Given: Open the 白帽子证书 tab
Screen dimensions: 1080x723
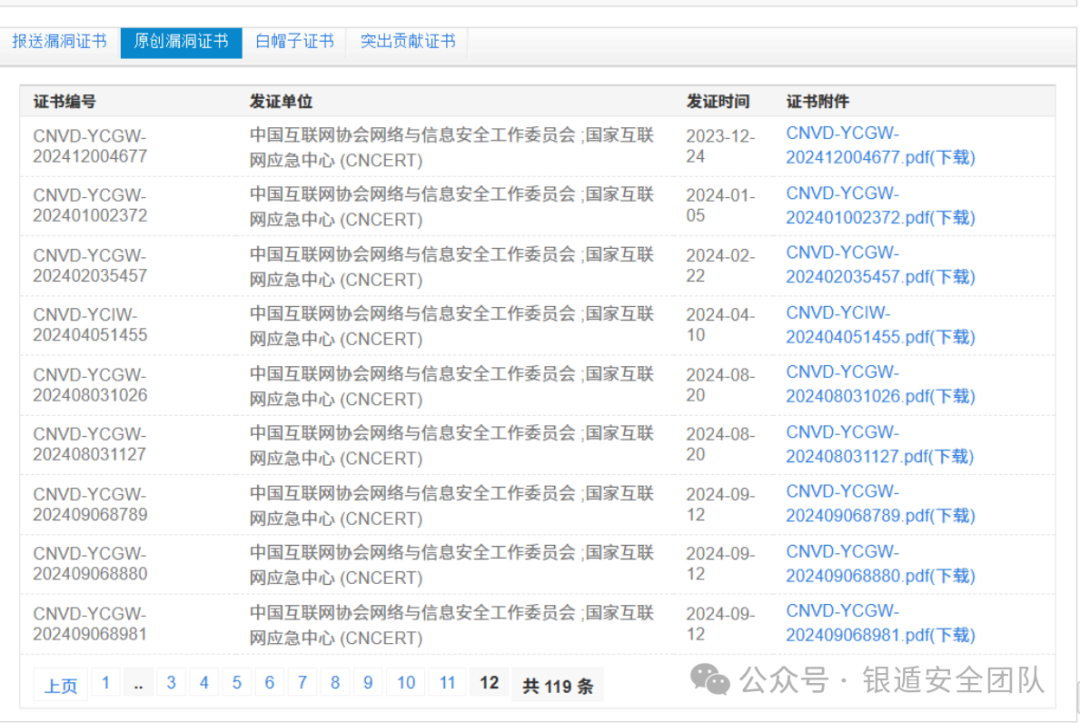Looking at the screenshot, I should point(294,42).
